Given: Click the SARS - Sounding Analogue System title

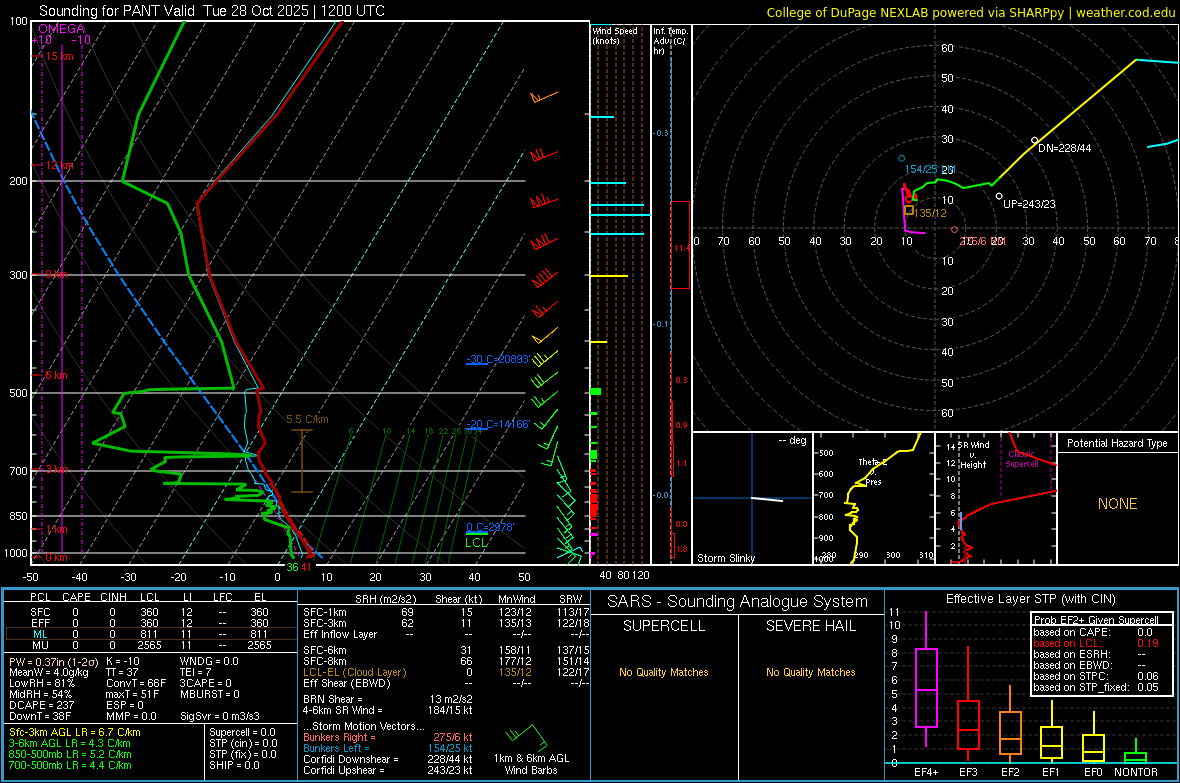Looking at the screenshot, I should (x=738, y=602).
